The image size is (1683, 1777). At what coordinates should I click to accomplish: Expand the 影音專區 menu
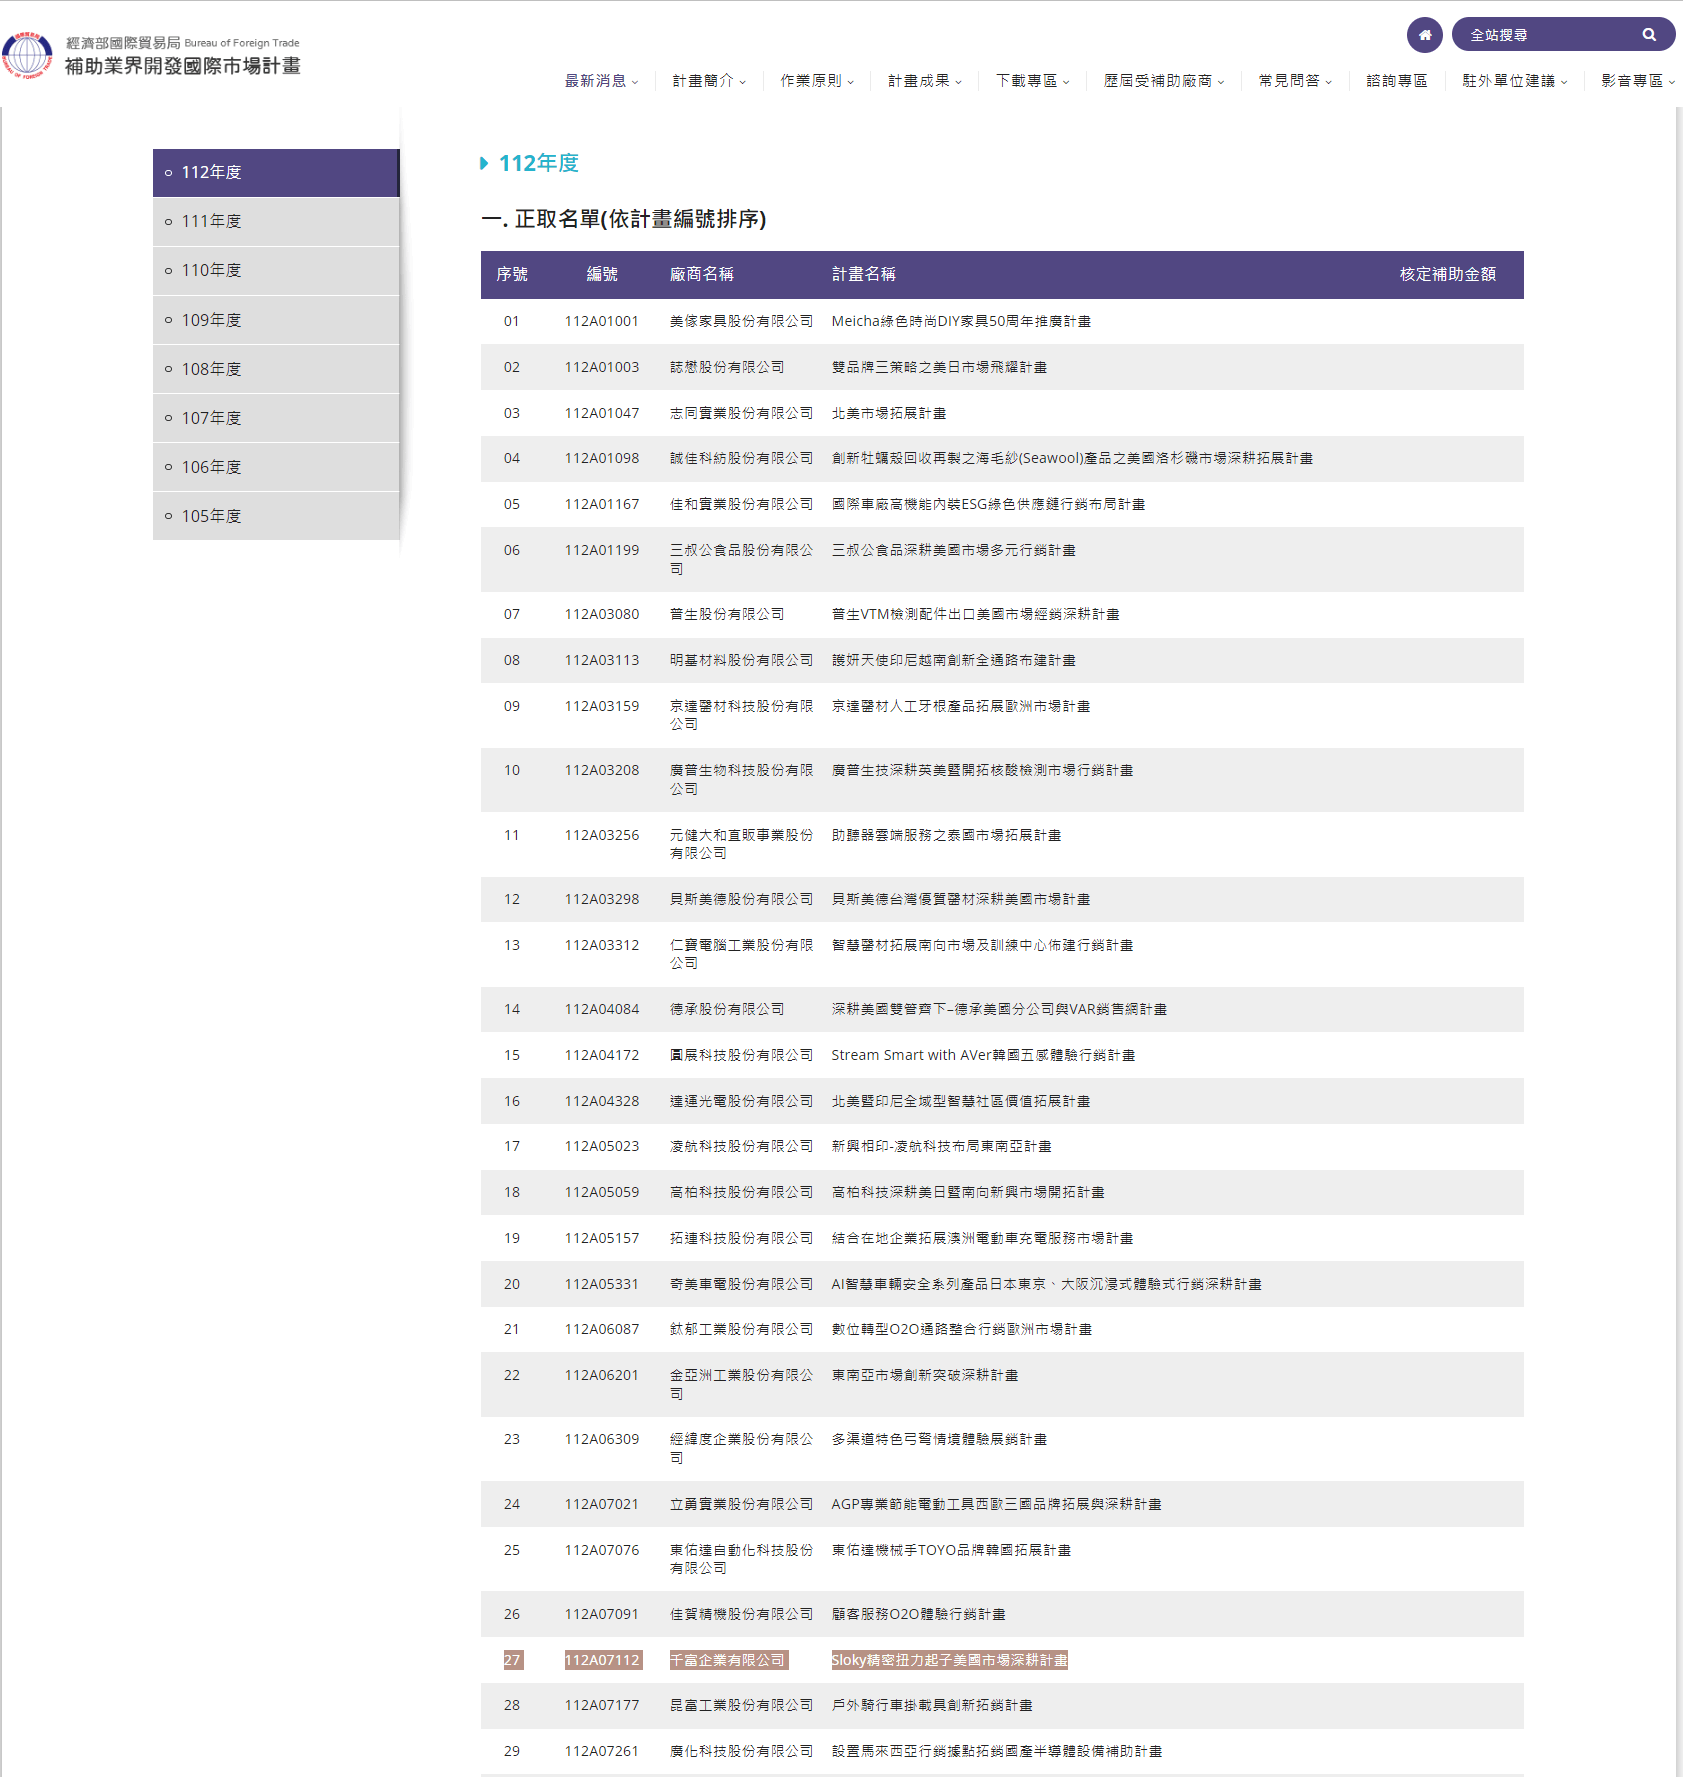[1638, 81]
